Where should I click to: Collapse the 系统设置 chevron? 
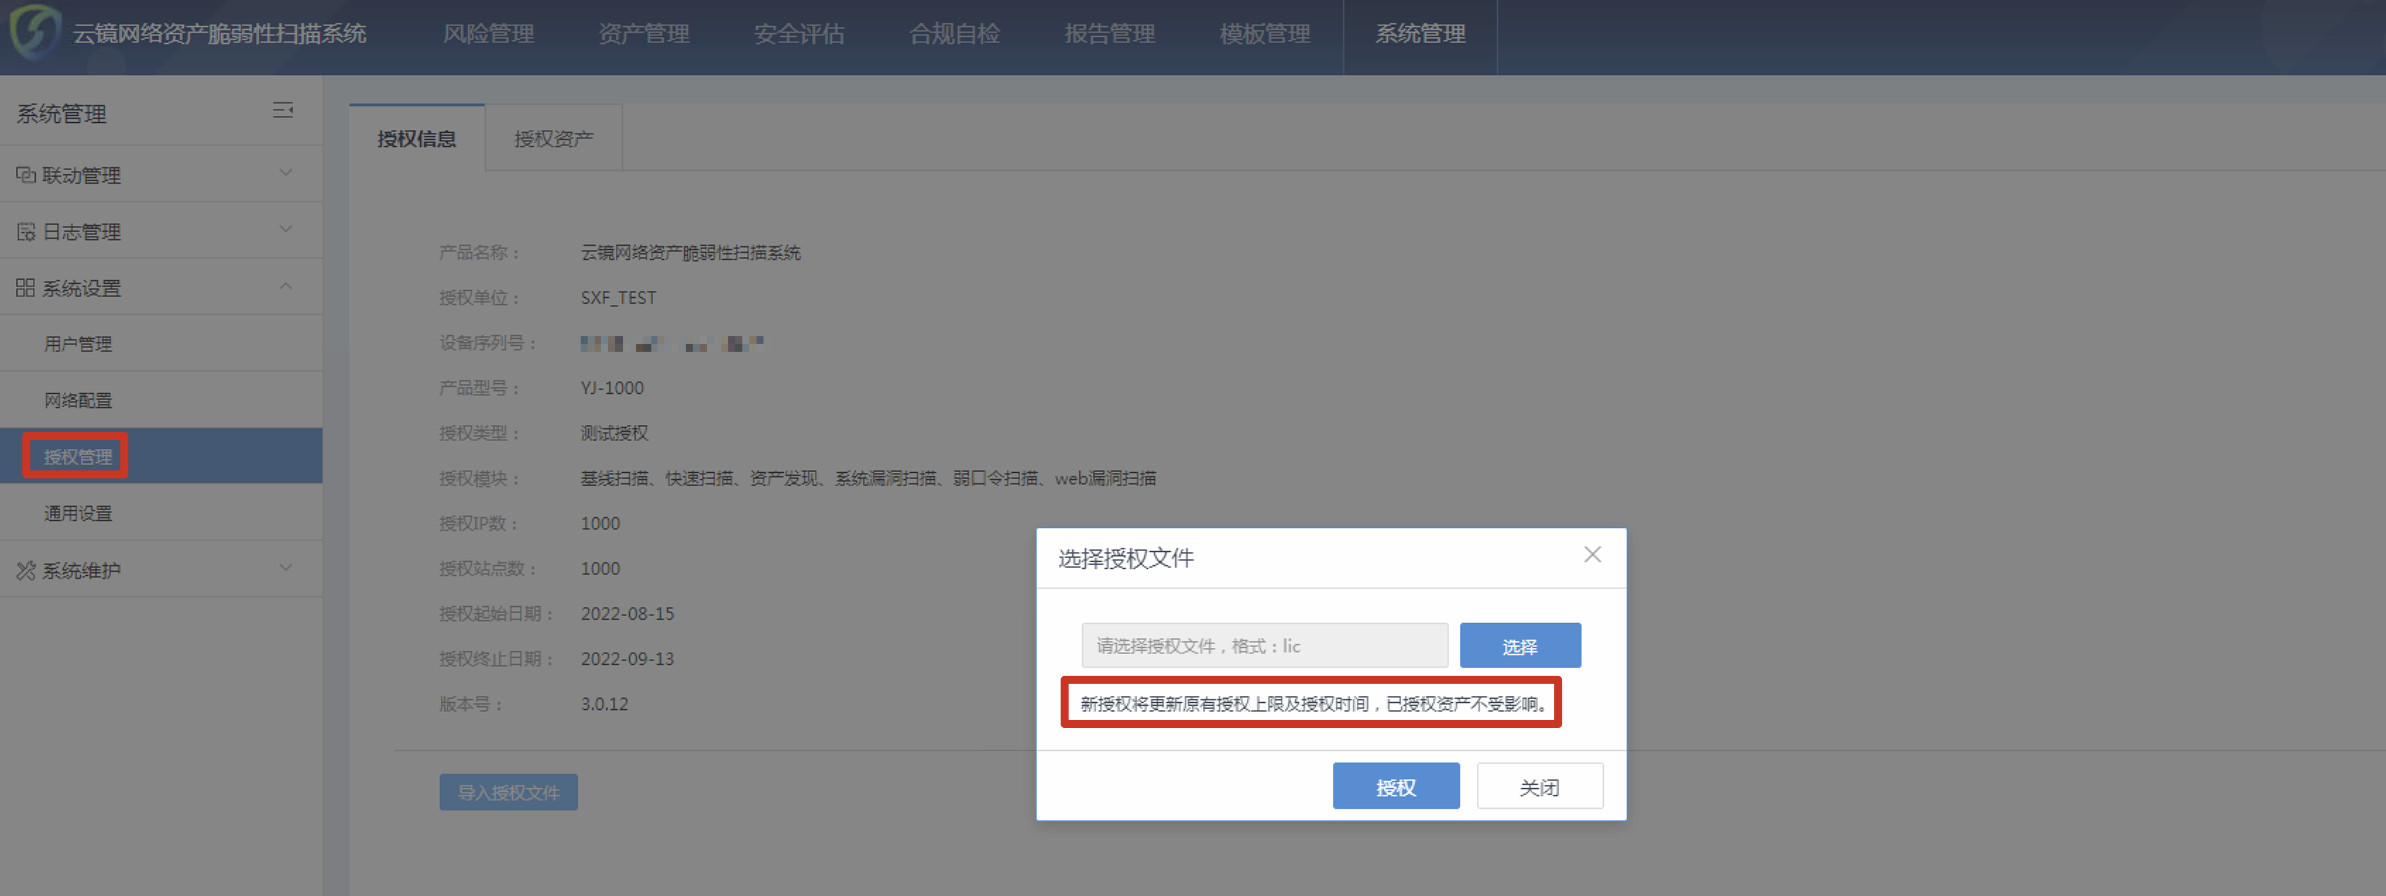pyautogui.click(x=286, y=286)
